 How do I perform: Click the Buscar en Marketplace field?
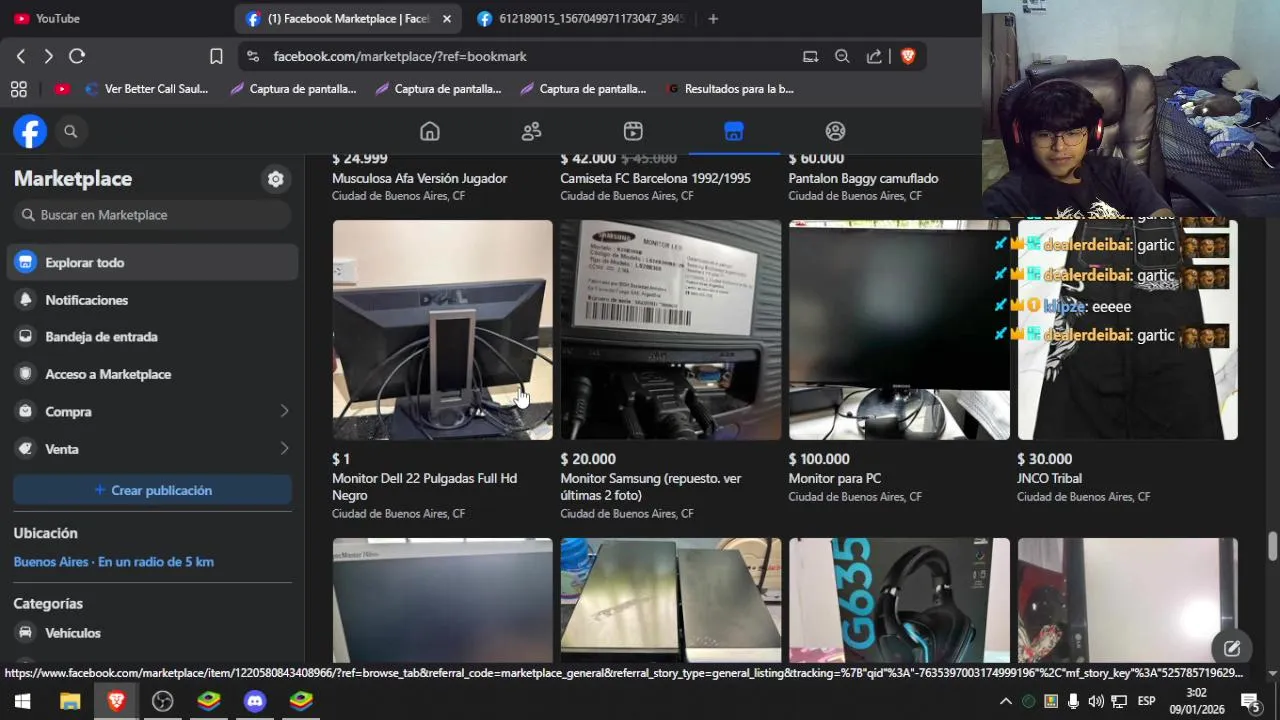click(152, 215)
